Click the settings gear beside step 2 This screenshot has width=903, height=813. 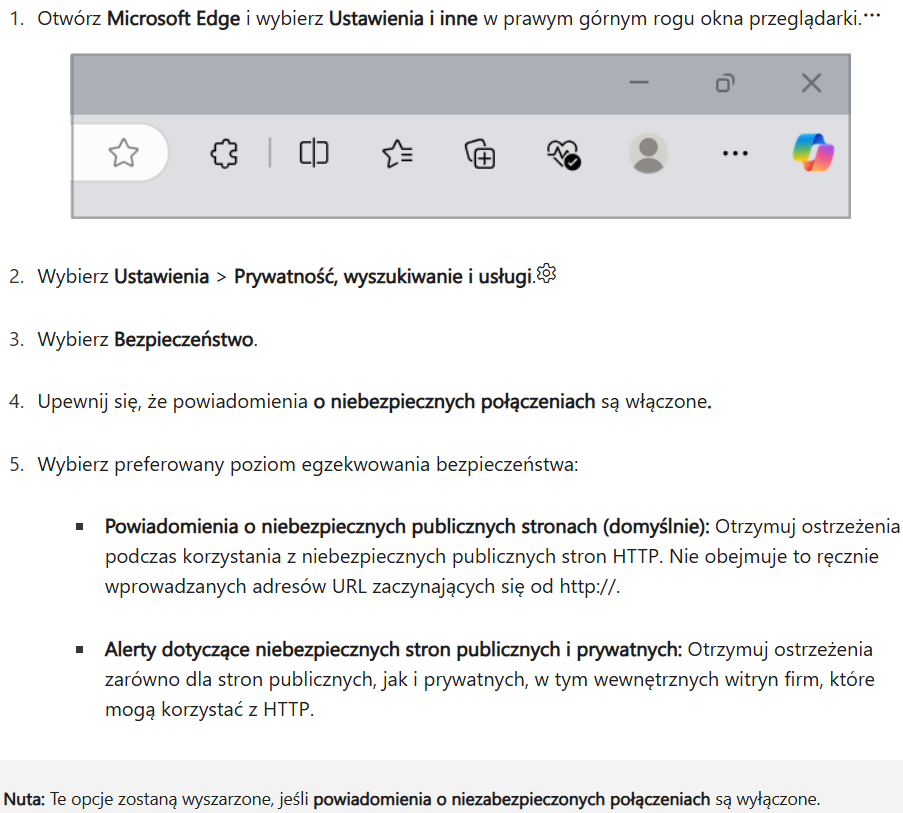click(x=545, y=273)
